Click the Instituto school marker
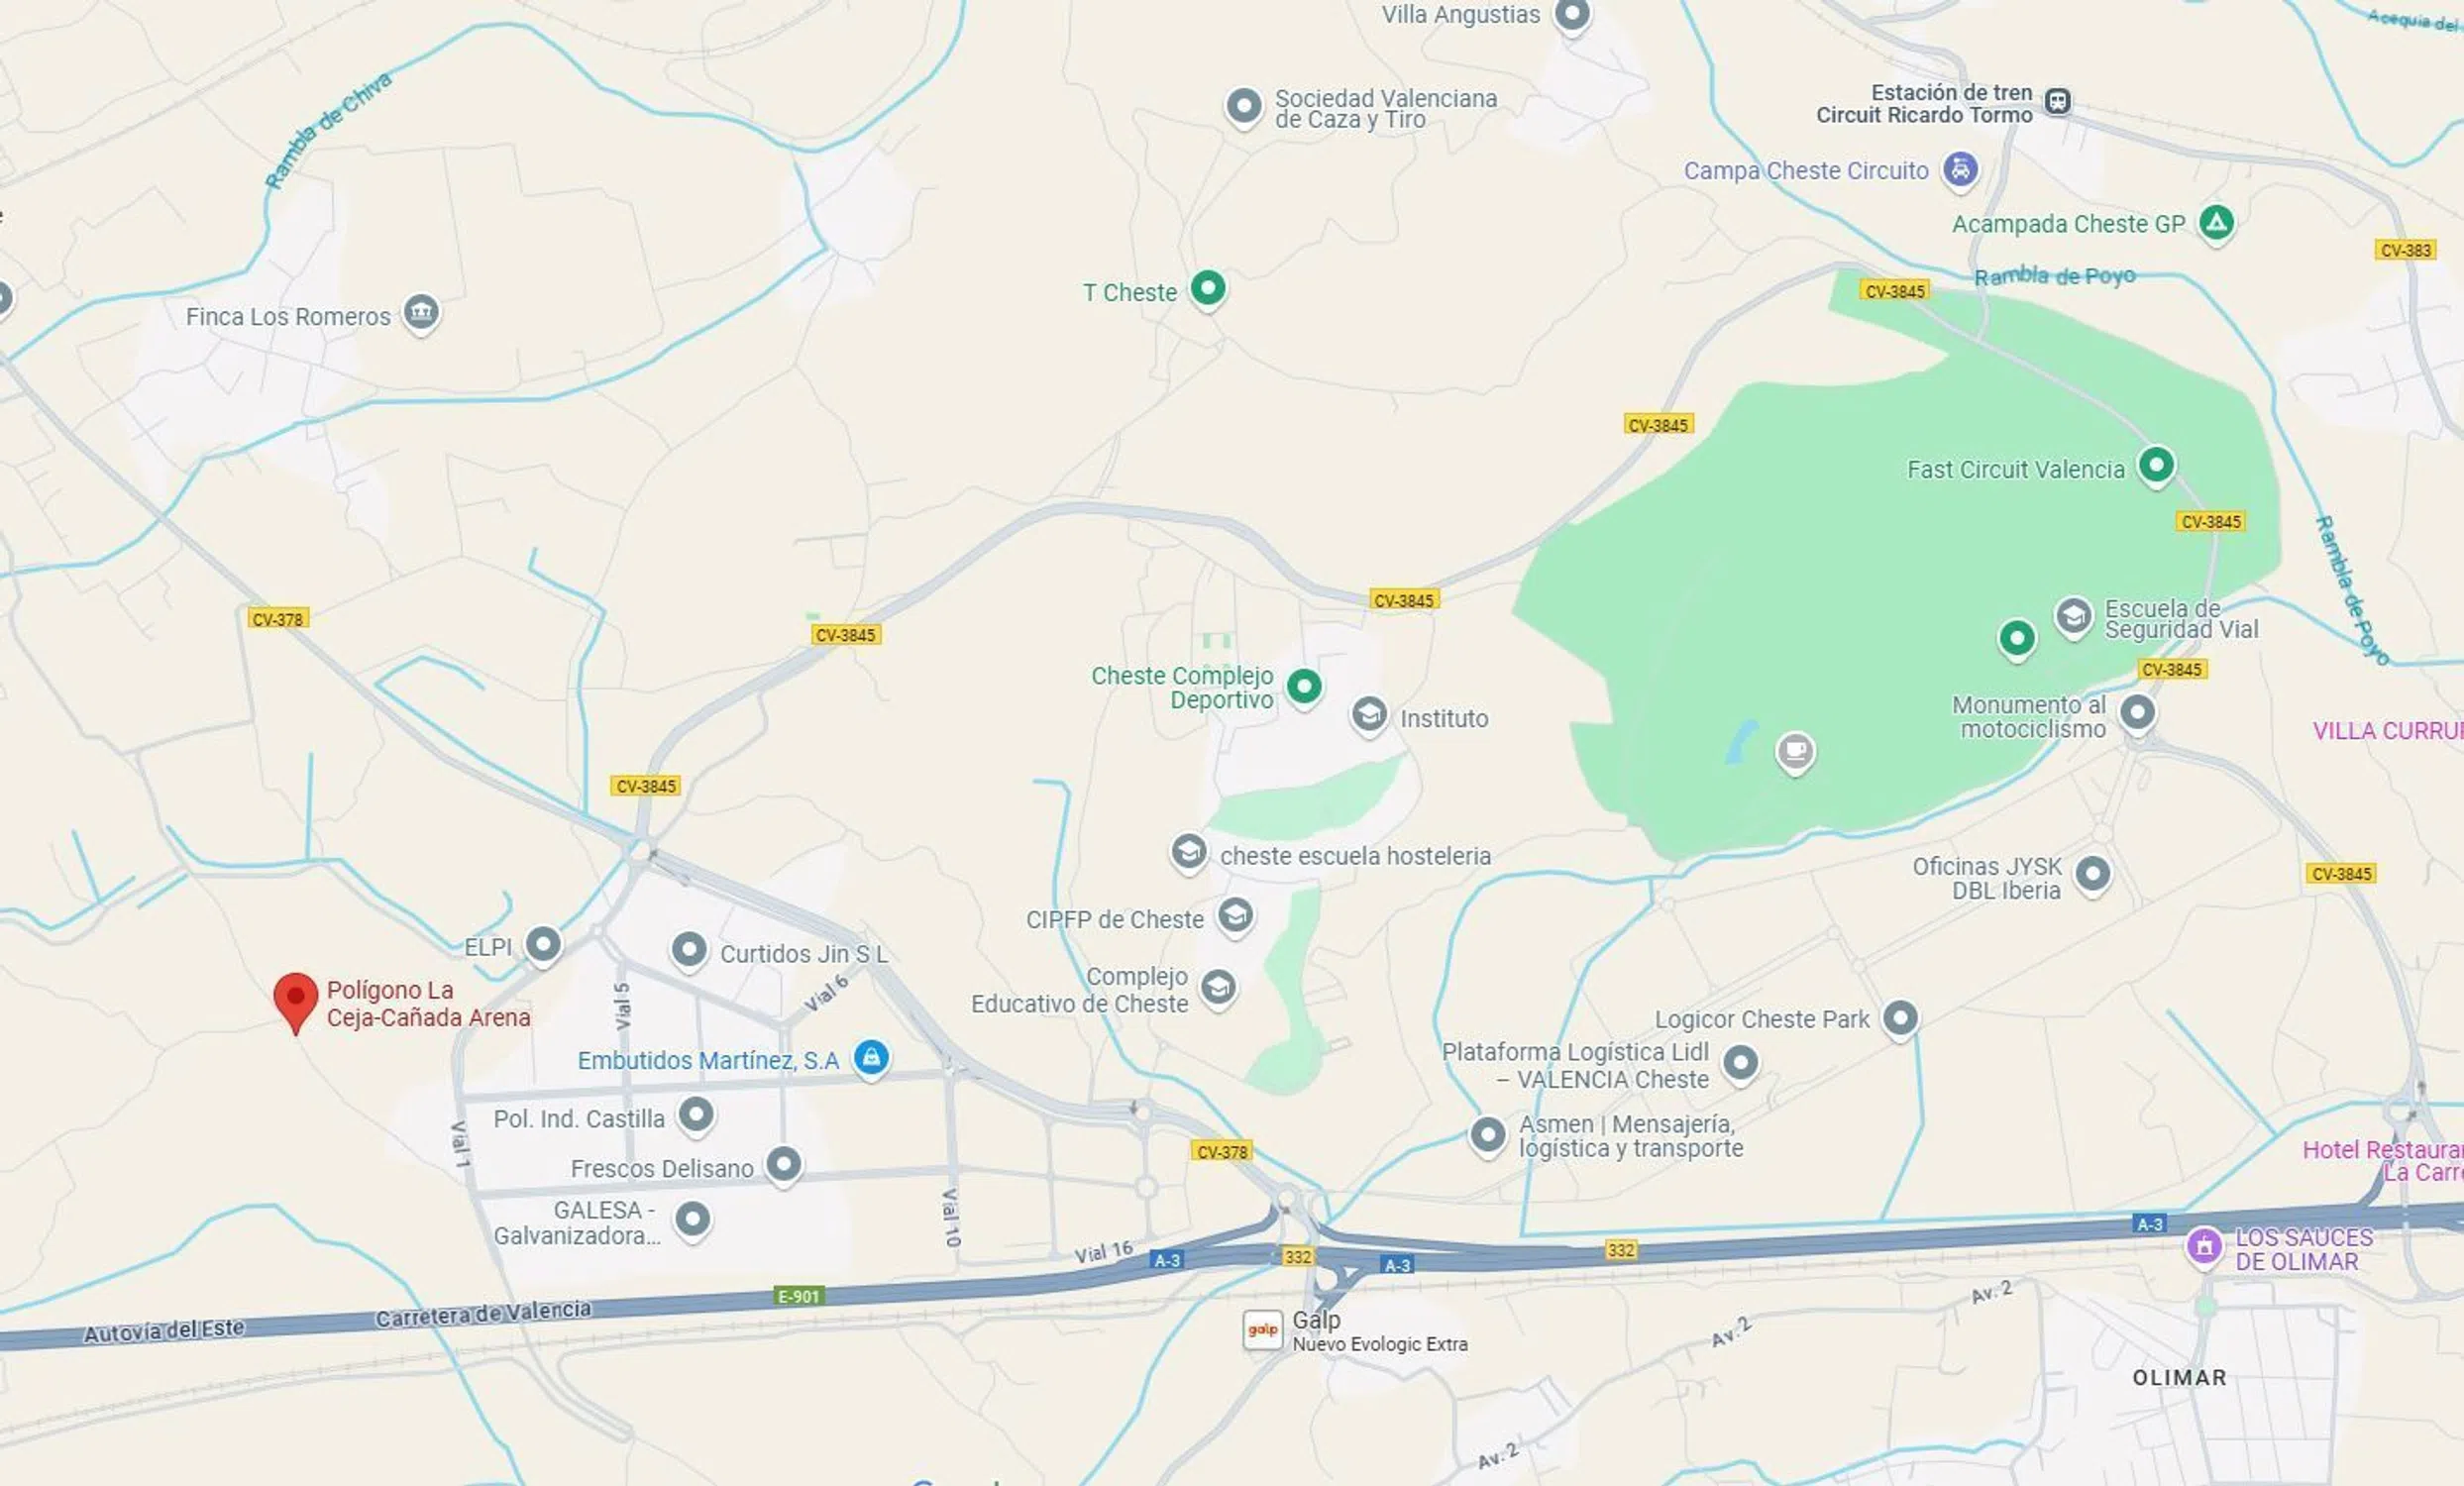 (x=1369, y=716)
